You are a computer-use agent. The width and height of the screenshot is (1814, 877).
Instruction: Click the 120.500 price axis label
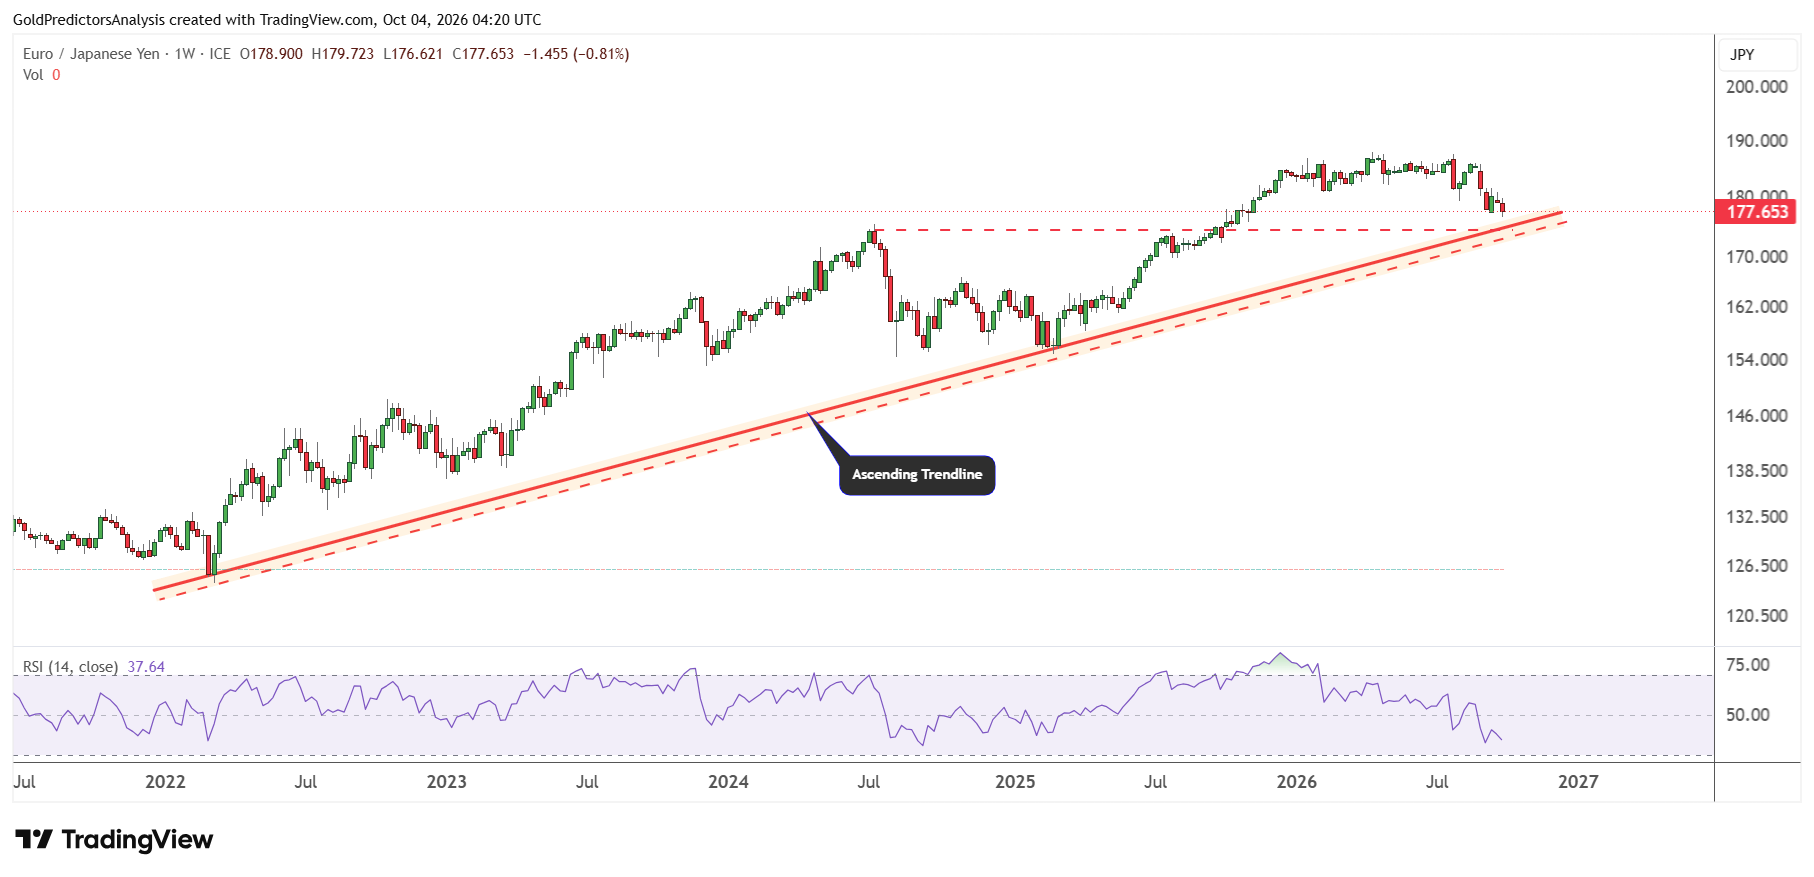click(x=1757, y=616)
